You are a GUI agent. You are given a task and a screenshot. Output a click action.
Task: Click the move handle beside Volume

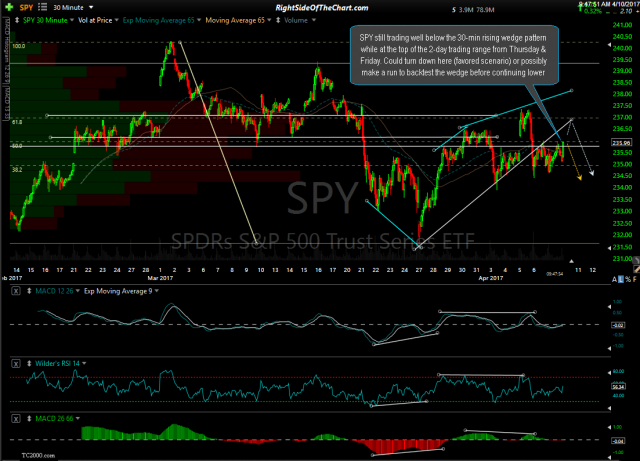[x=278, y=20]
